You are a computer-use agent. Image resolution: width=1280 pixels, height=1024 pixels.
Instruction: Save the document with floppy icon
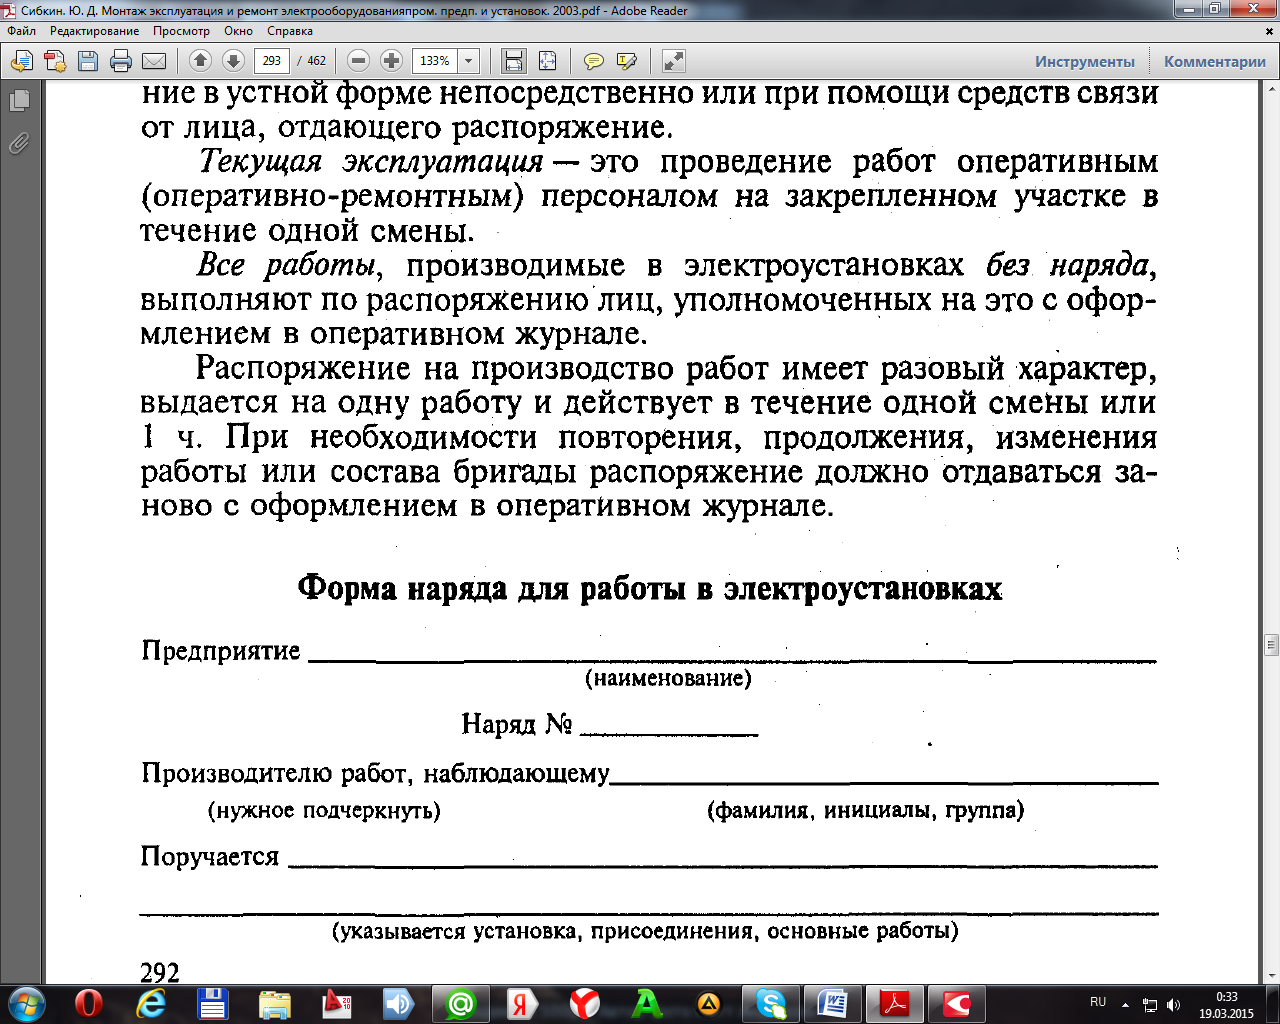(88, 61)
